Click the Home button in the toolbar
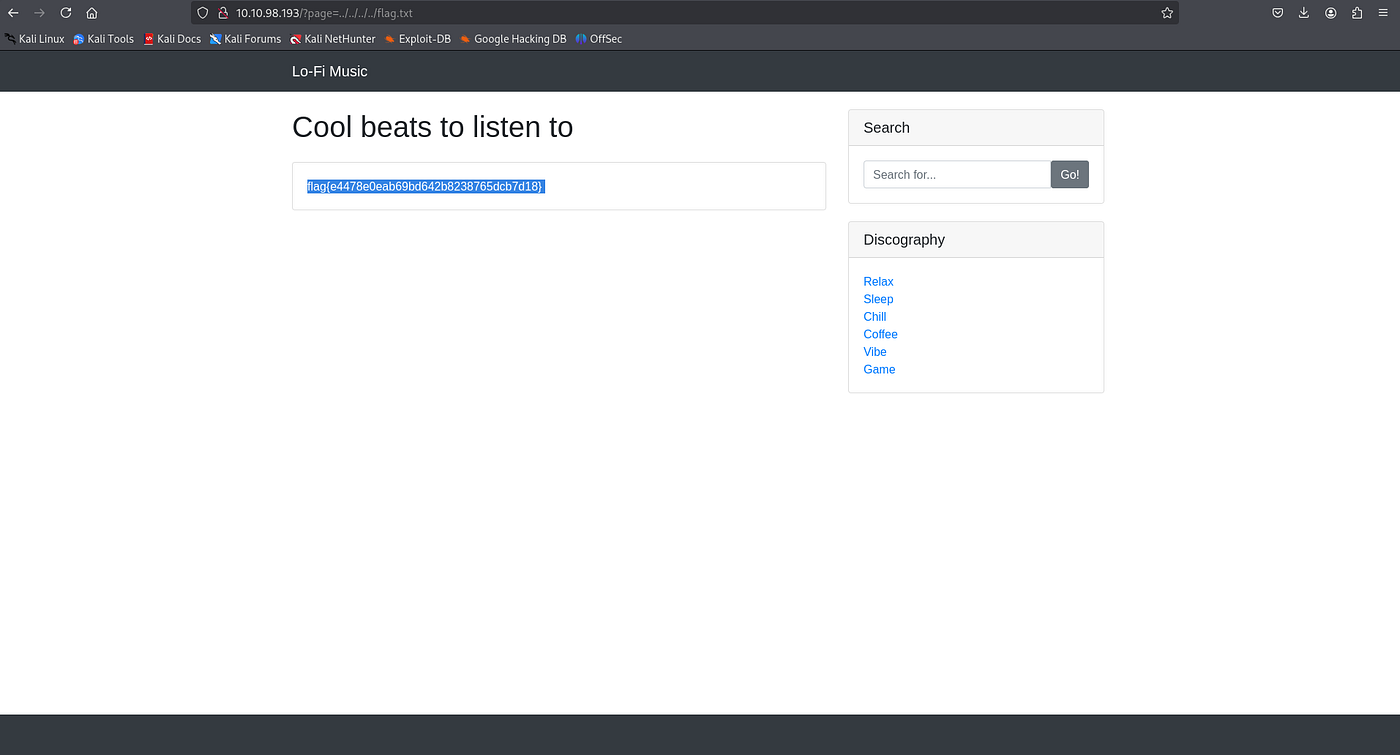Image resolution: width=1400 pixels, height=755 pixels. tap(91, 13)
